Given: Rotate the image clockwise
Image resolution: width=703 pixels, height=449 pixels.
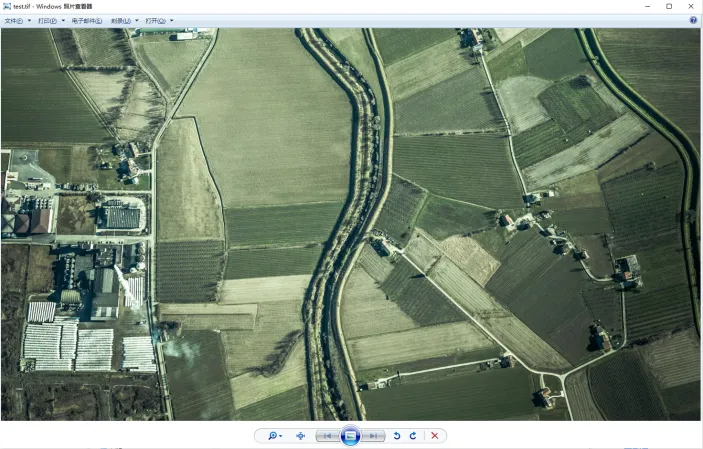Looking at the screenshot, I should click(412, 436).
